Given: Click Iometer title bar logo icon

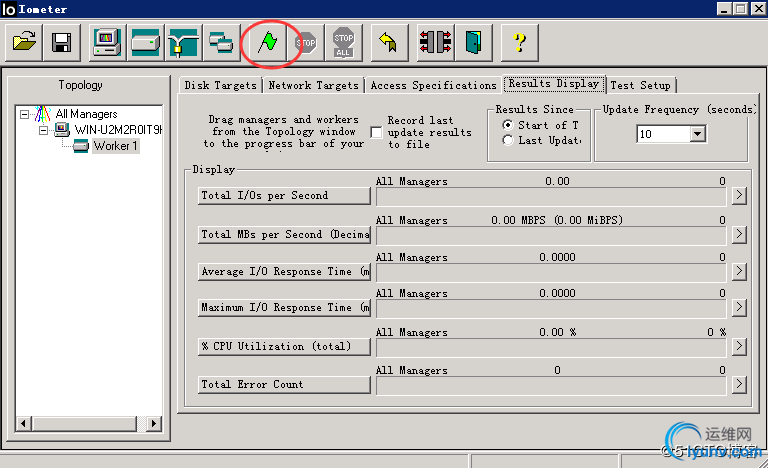Looking at the screenshot, I should [x=9, y=9].
